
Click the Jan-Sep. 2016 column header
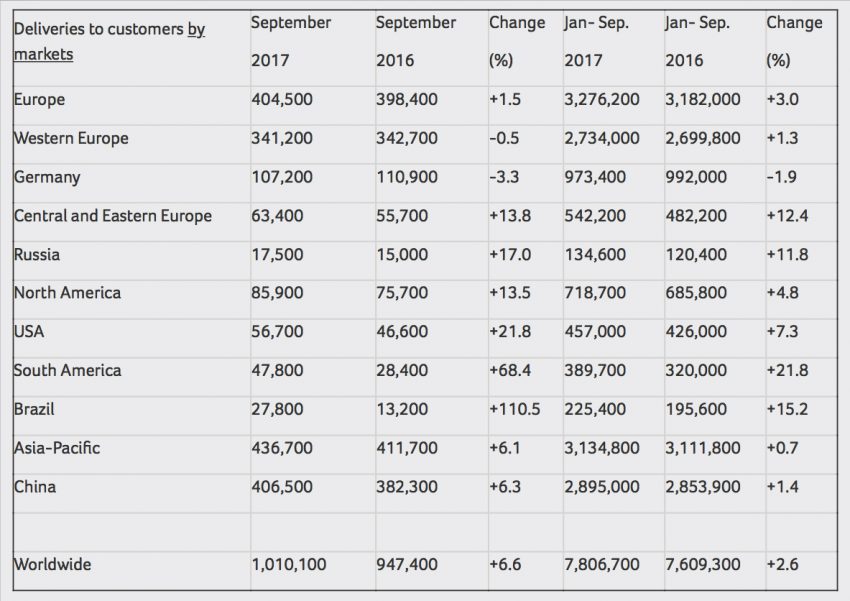point(698,42)
